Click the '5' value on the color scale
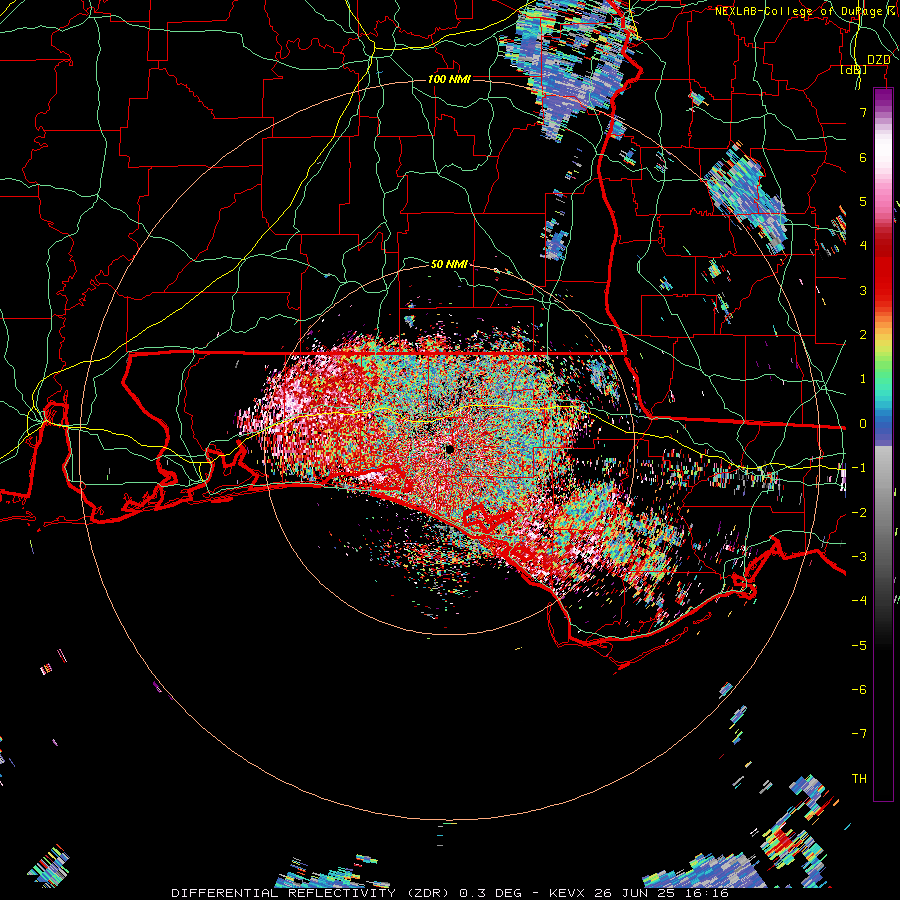This screenshot has height=900, width=900. [863, 201]
